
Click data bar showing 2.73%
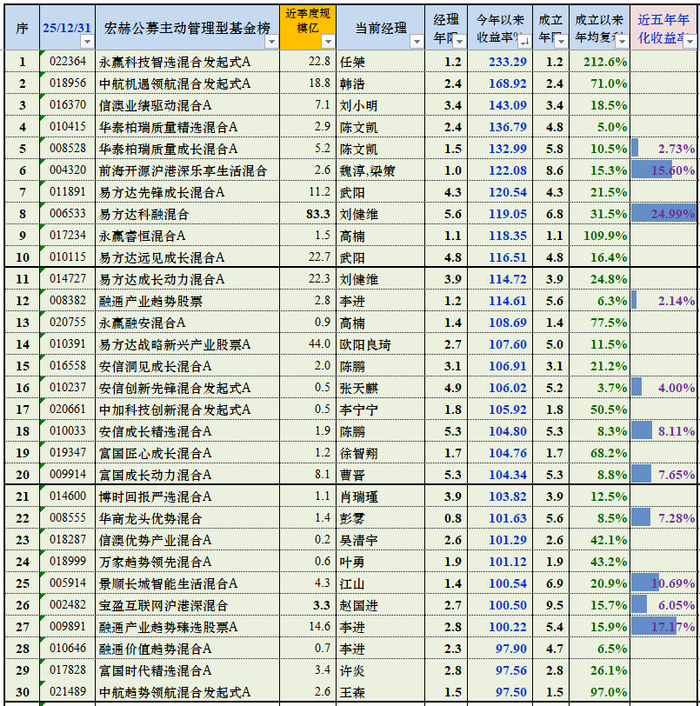[664, 149]
